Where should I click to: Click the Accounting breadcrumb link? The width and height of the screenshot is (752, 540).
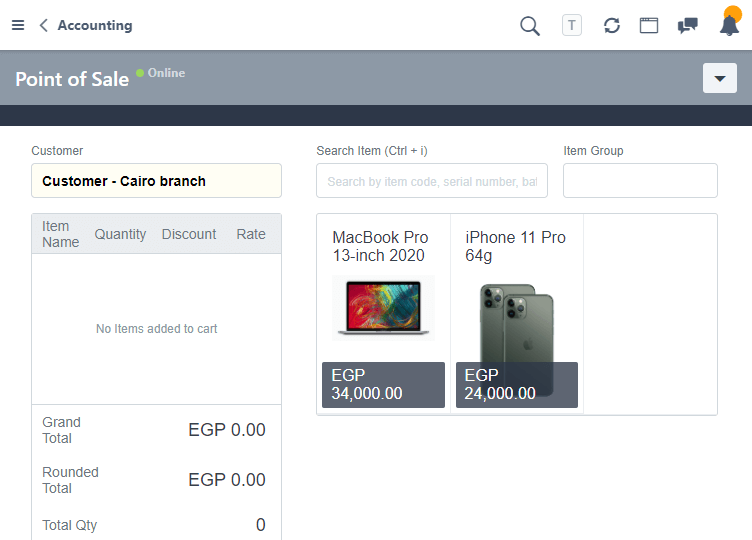(x=95, y=25)
